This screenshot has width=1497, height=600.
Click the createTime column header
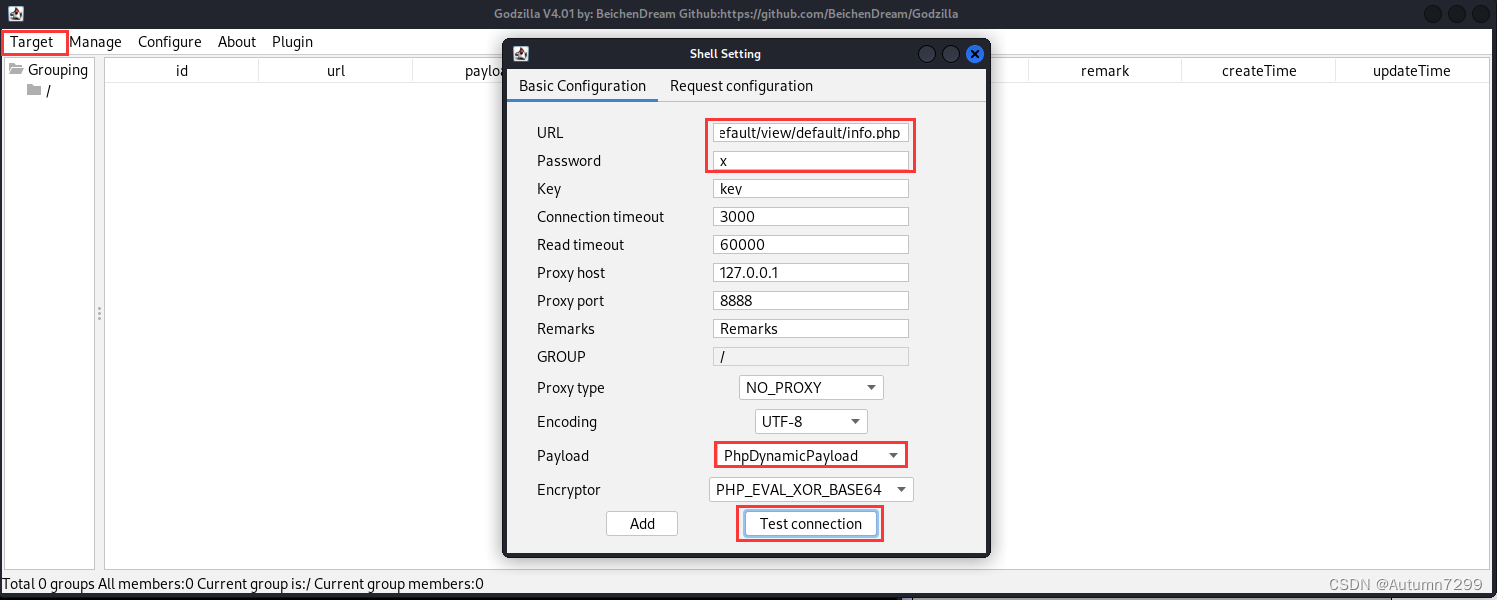1259,71
